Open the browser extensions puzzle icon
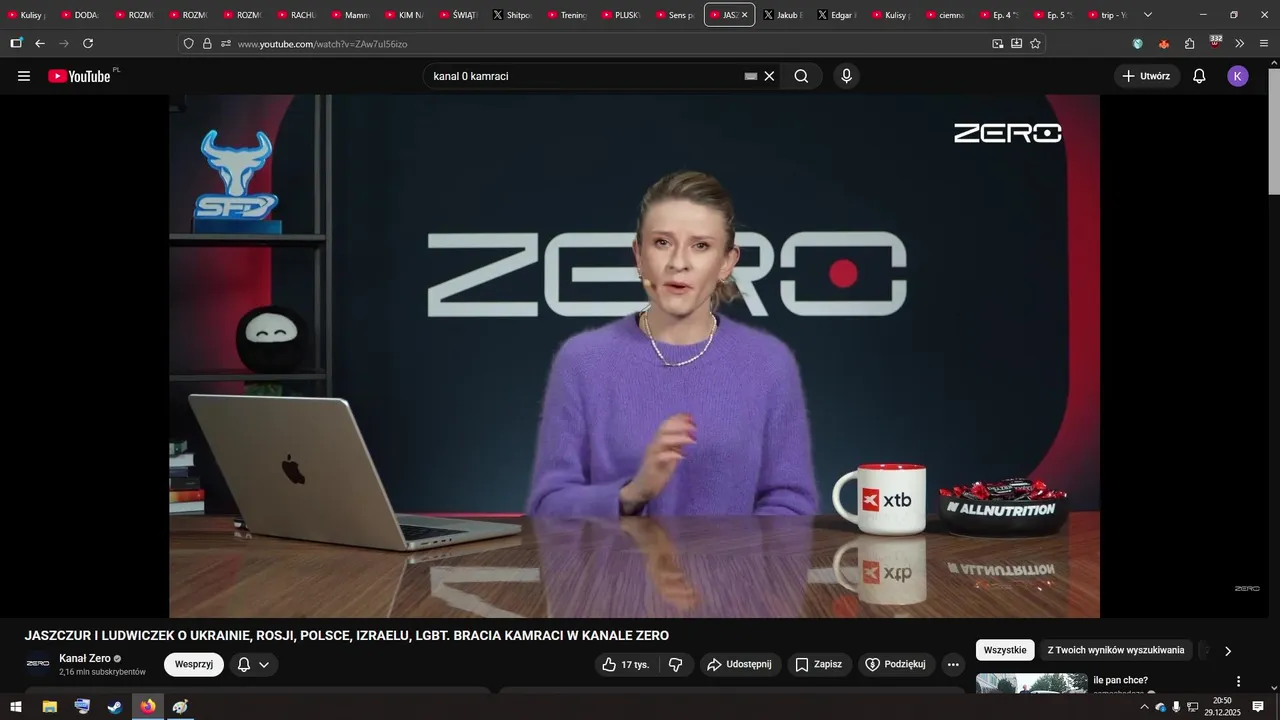The image size is (1280, 720). coord(1190,43)
